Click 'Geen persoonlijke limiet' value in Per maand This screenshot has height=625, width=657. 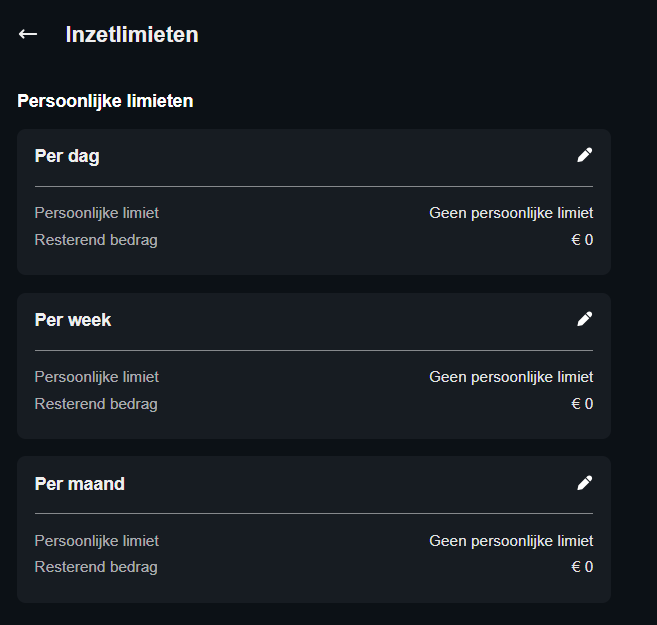coord(511,541)
